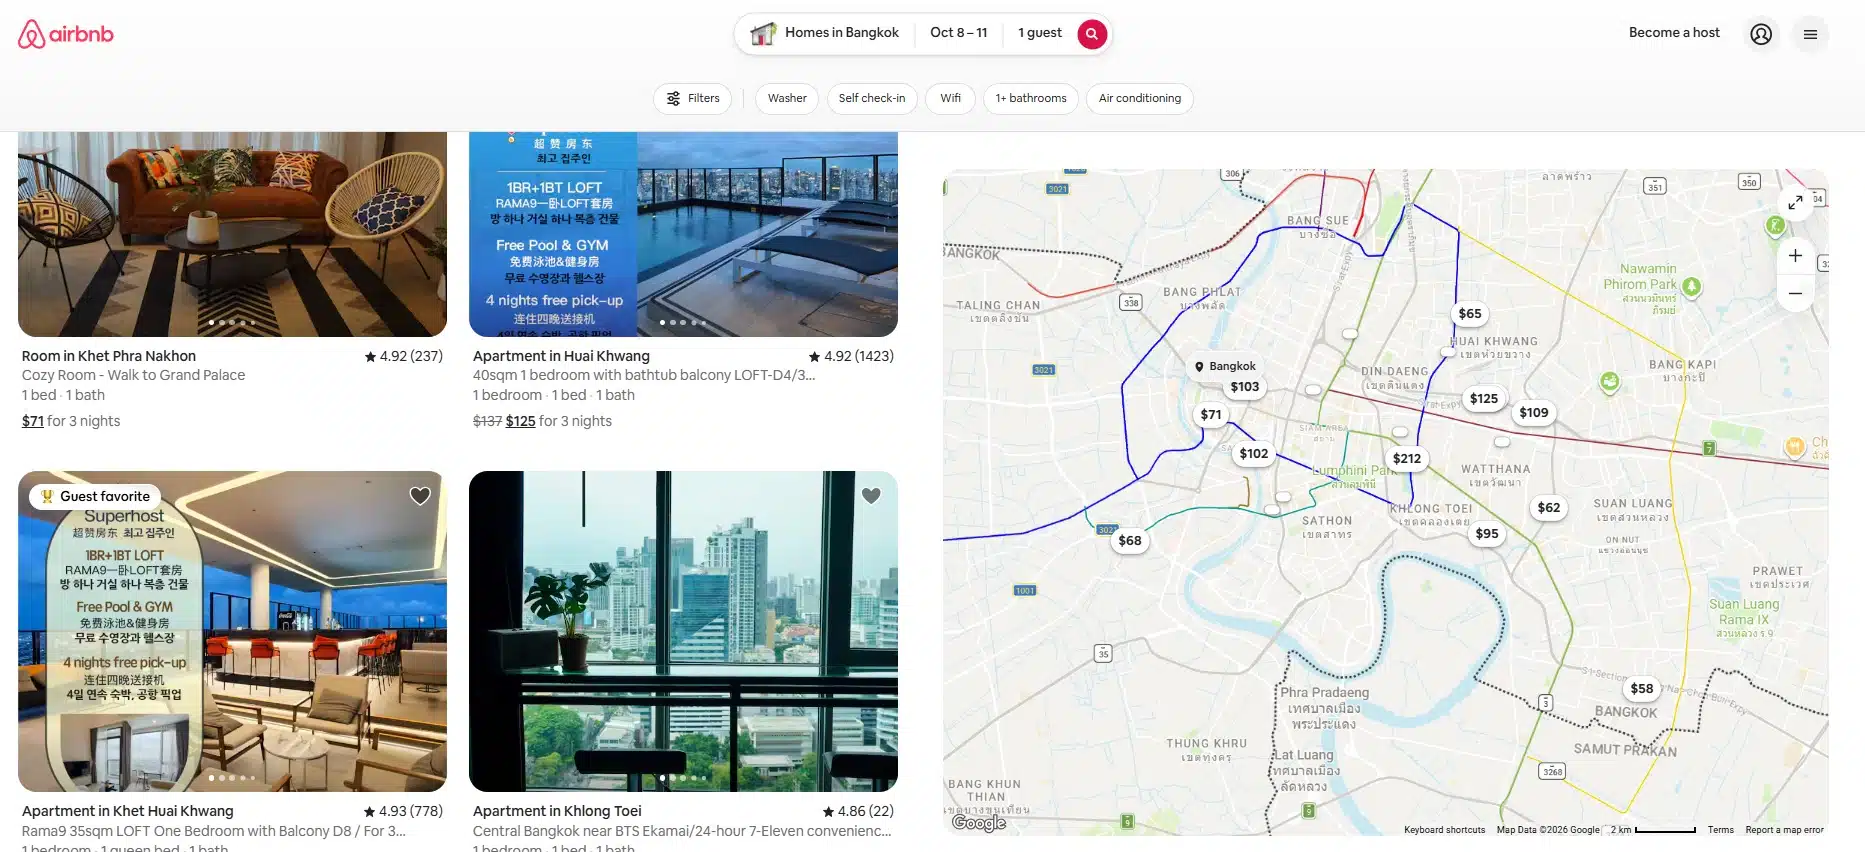Change the 1 guest selection
The width and height of the screenshot is (1865, 852).
(x=1040, y=33)
